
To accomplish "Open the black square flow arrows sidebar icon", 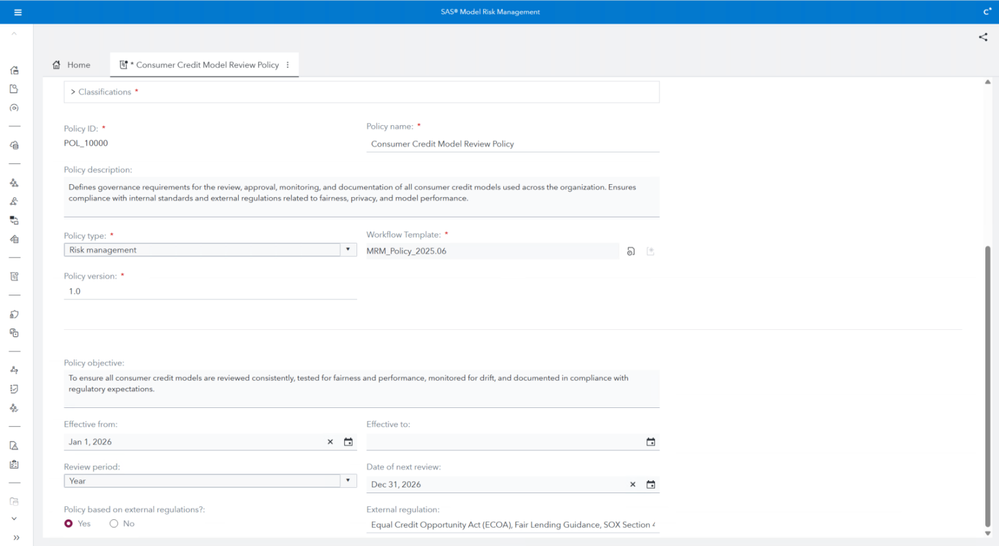I will (x=14, y=220).
